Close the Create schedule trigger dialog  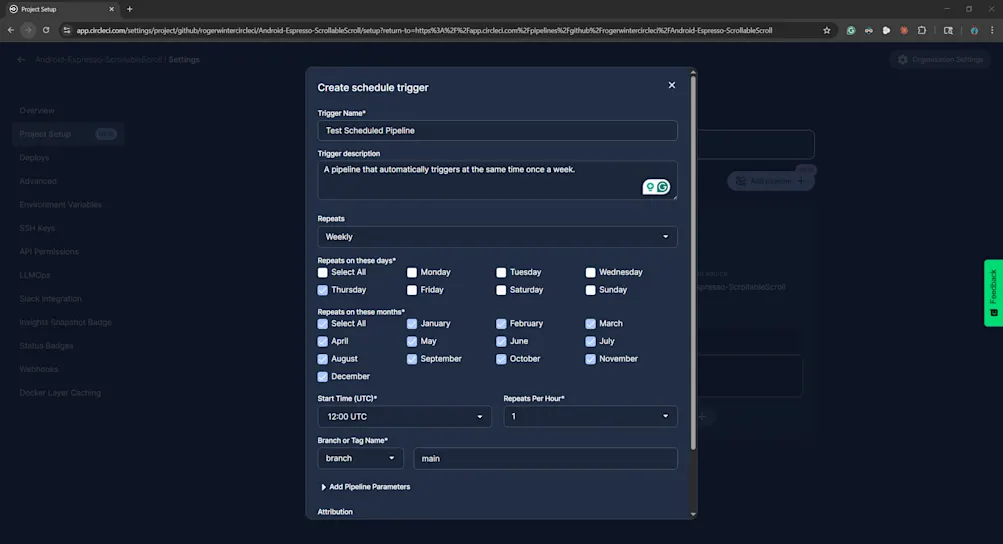click(672, 85)
